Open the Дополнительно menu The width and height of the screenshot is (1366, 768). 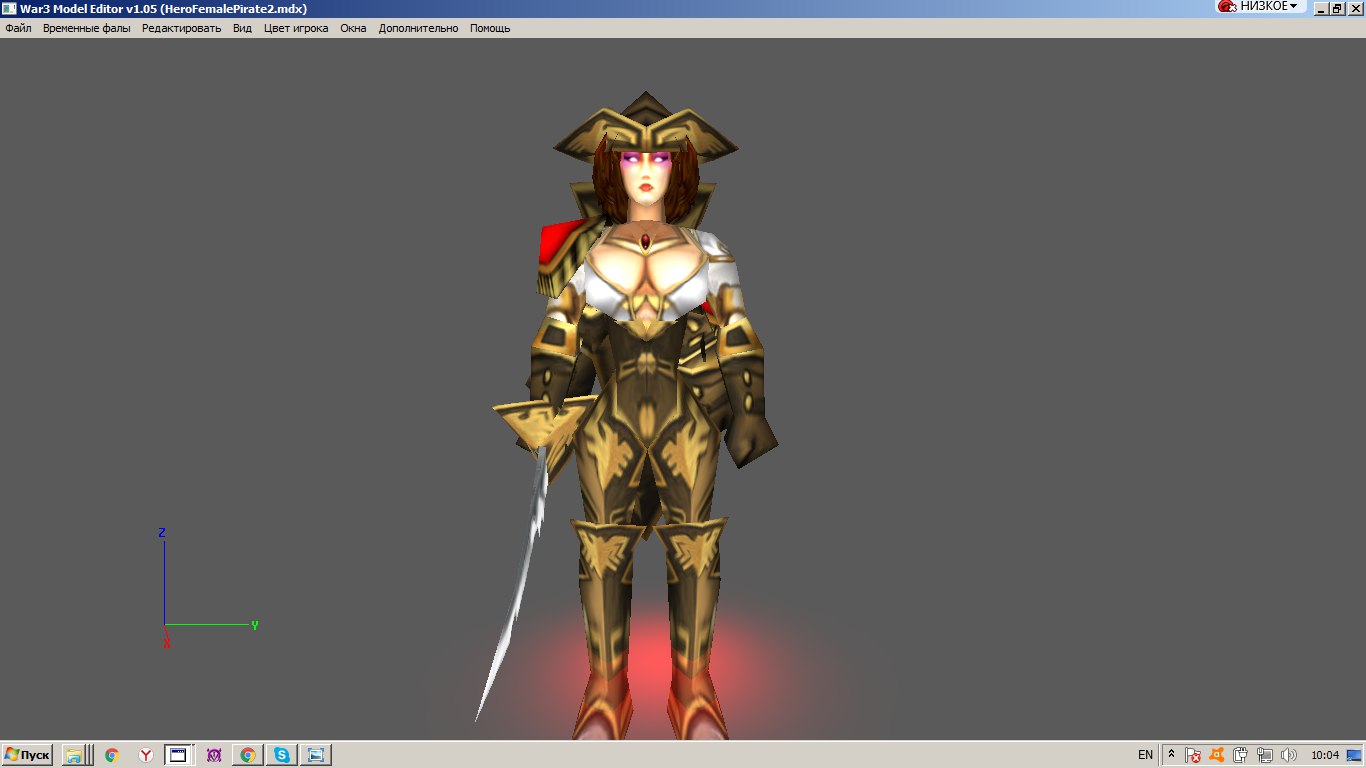click(x=418, y=28)
